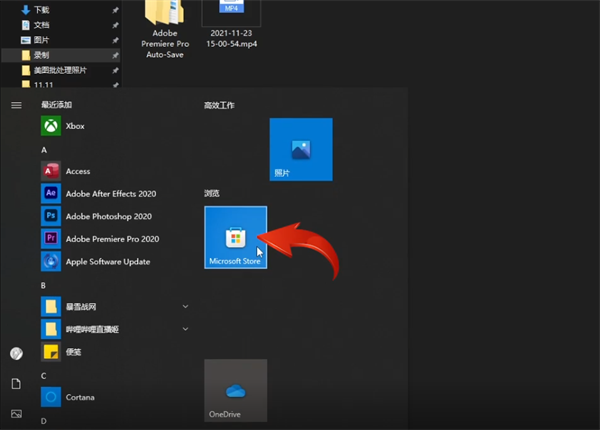The width and height of the screenshot is (600, 430).
Task: Jump to letter C section header
Action: tap(44, 376)
